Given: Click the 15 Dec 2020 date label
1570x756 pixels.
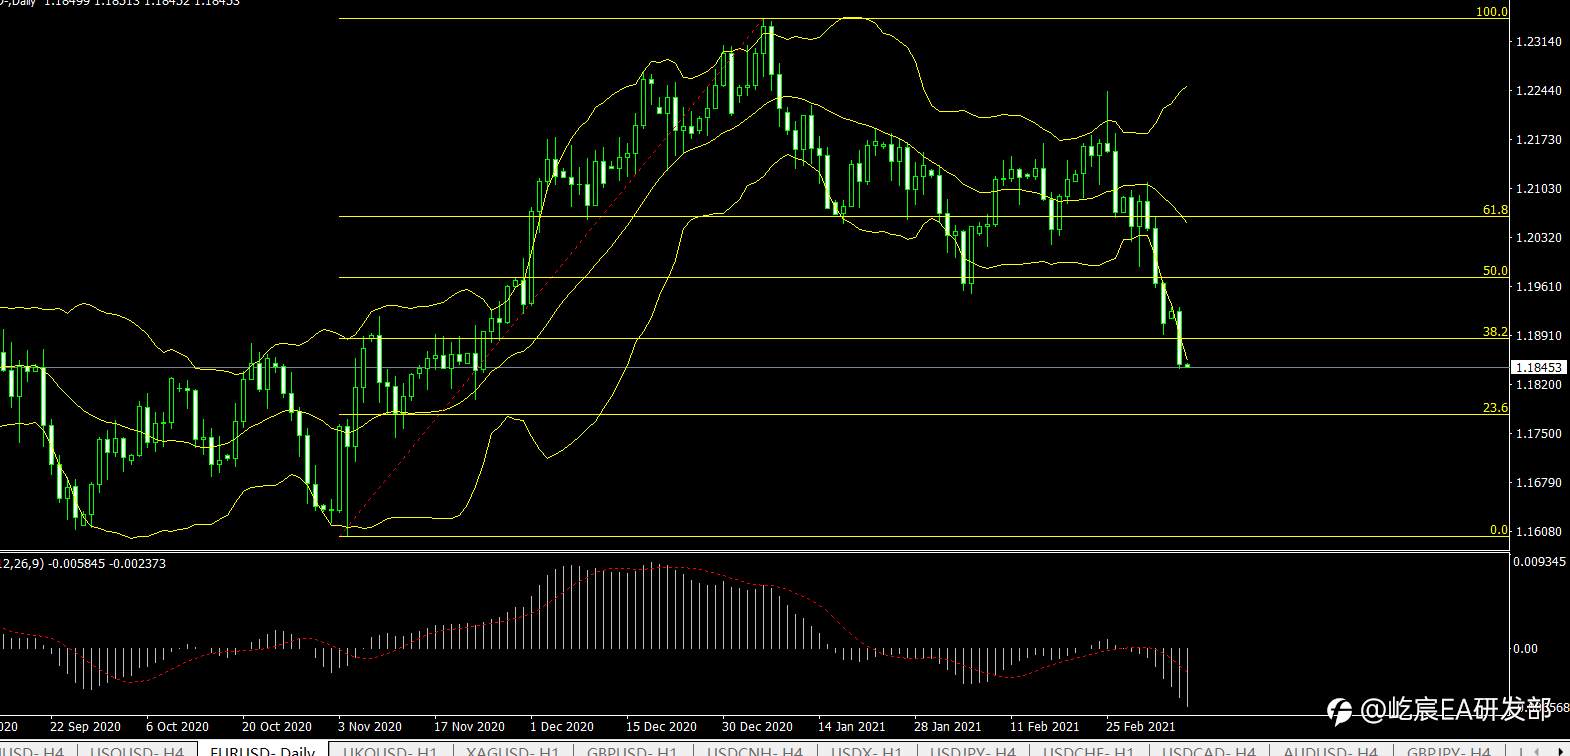Looking at the screenshot, I should 661,727.
